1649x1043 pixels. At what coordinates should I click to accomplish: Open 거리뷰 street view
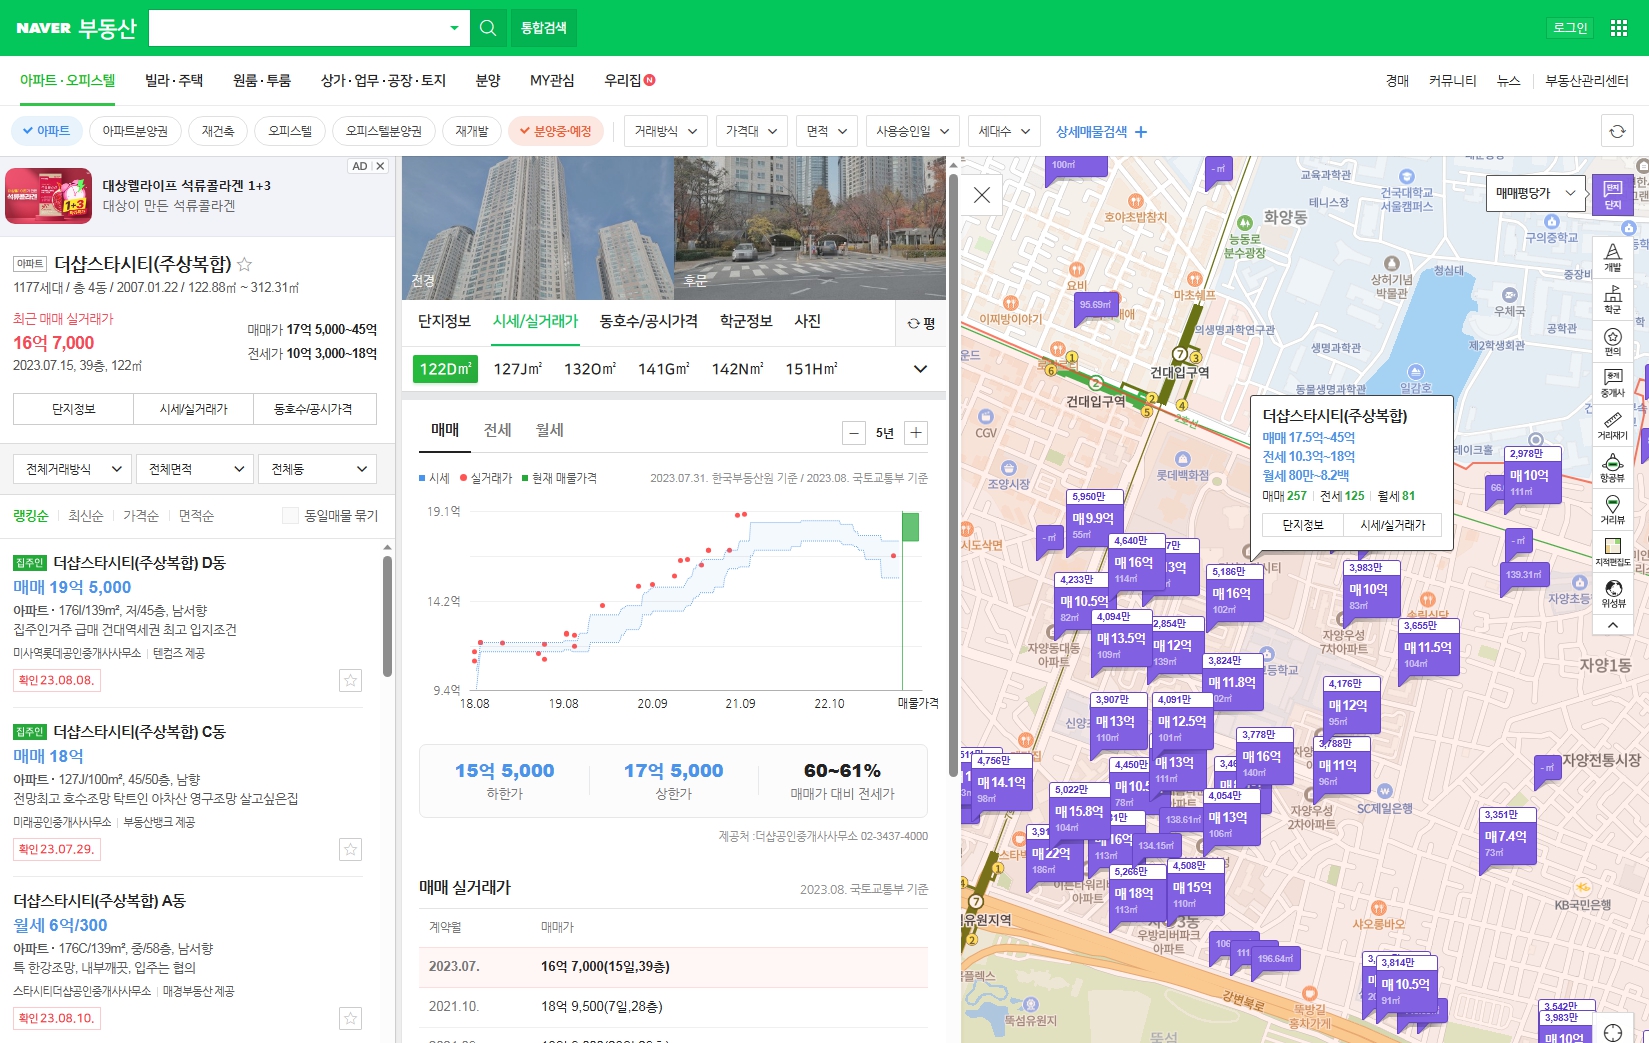(1613, 510)
